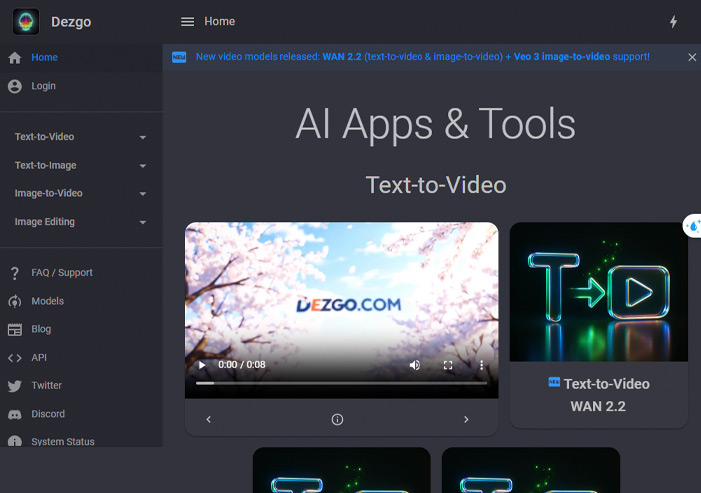Toggle the hamburger menu icon

click(187, 21)
